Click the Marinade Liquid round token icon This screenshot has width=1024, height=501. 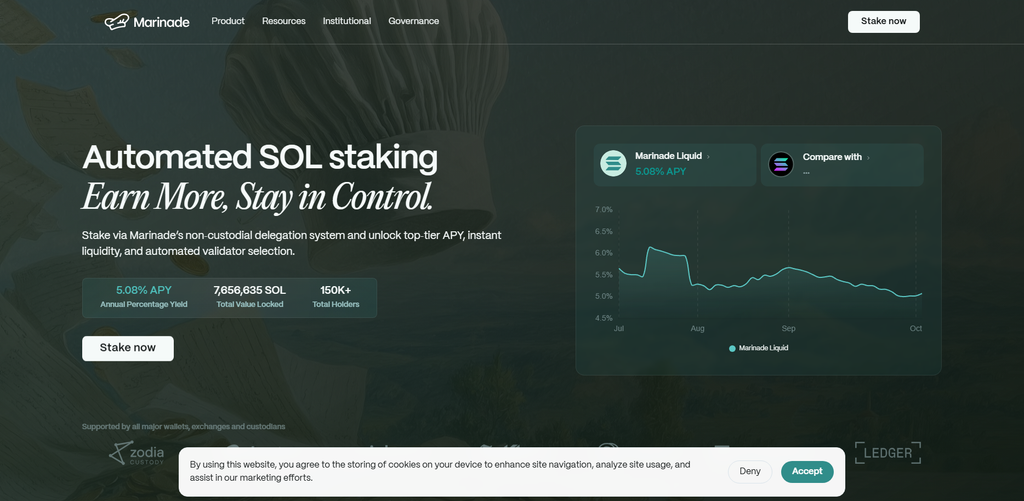click(613, 163)
